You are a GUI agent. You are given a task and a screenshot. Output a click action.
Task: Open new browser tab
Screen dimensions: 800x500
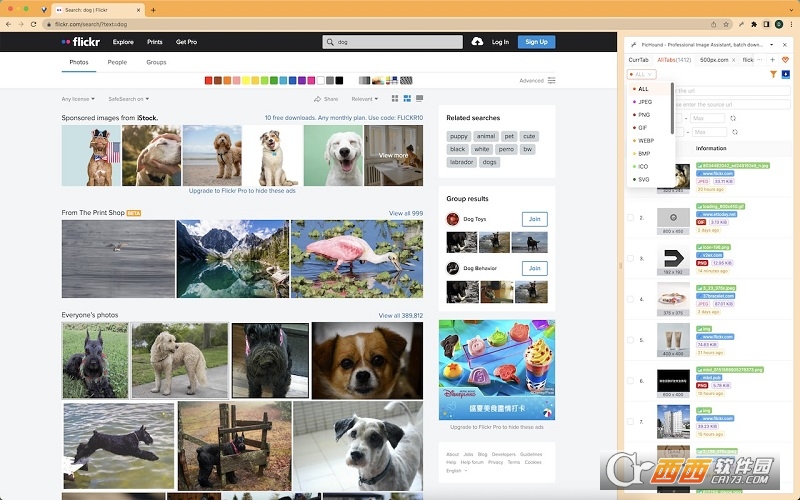[x=153, y=10]
